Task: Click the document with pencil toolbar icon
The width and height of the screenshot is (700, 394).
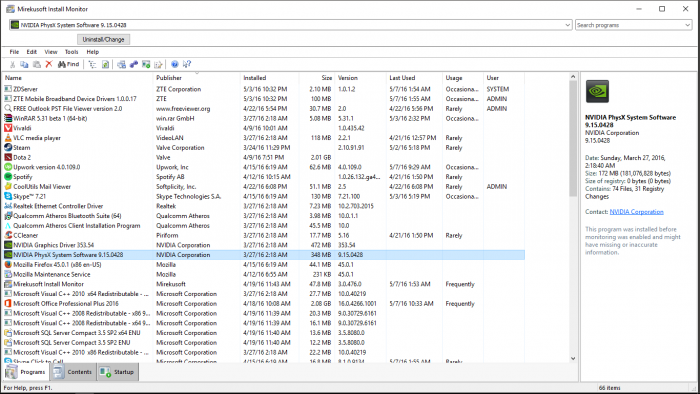Action: point(158,65)
